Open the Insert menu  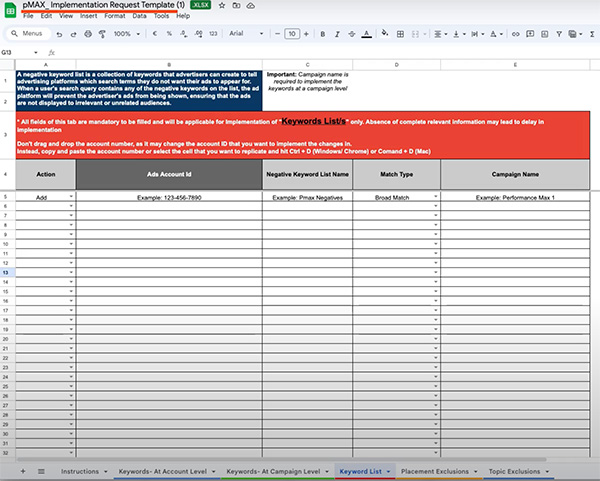pyautogui.click(x=88, y=16)
